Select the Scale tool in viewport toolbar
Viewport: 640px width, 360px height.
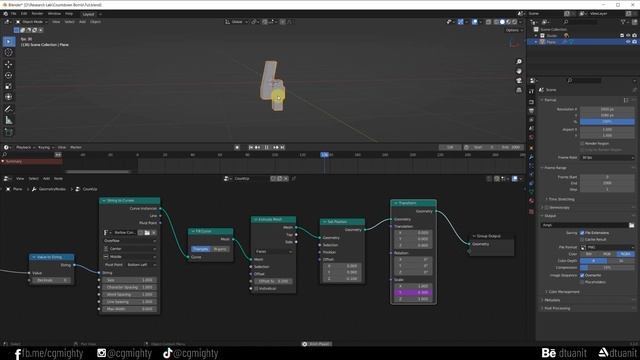coord(9,86)
